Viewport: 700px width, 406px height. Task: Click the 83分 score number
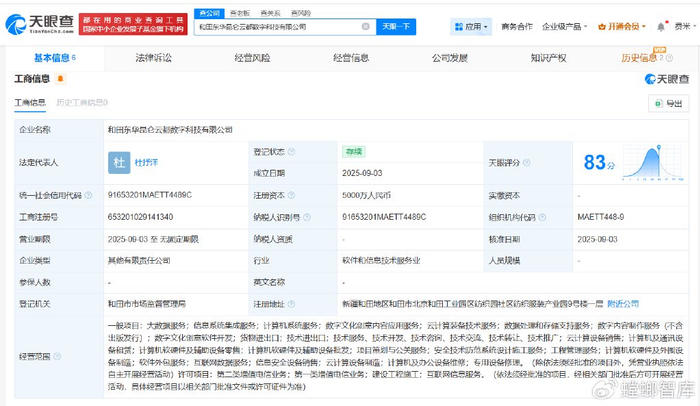point(599,163)
